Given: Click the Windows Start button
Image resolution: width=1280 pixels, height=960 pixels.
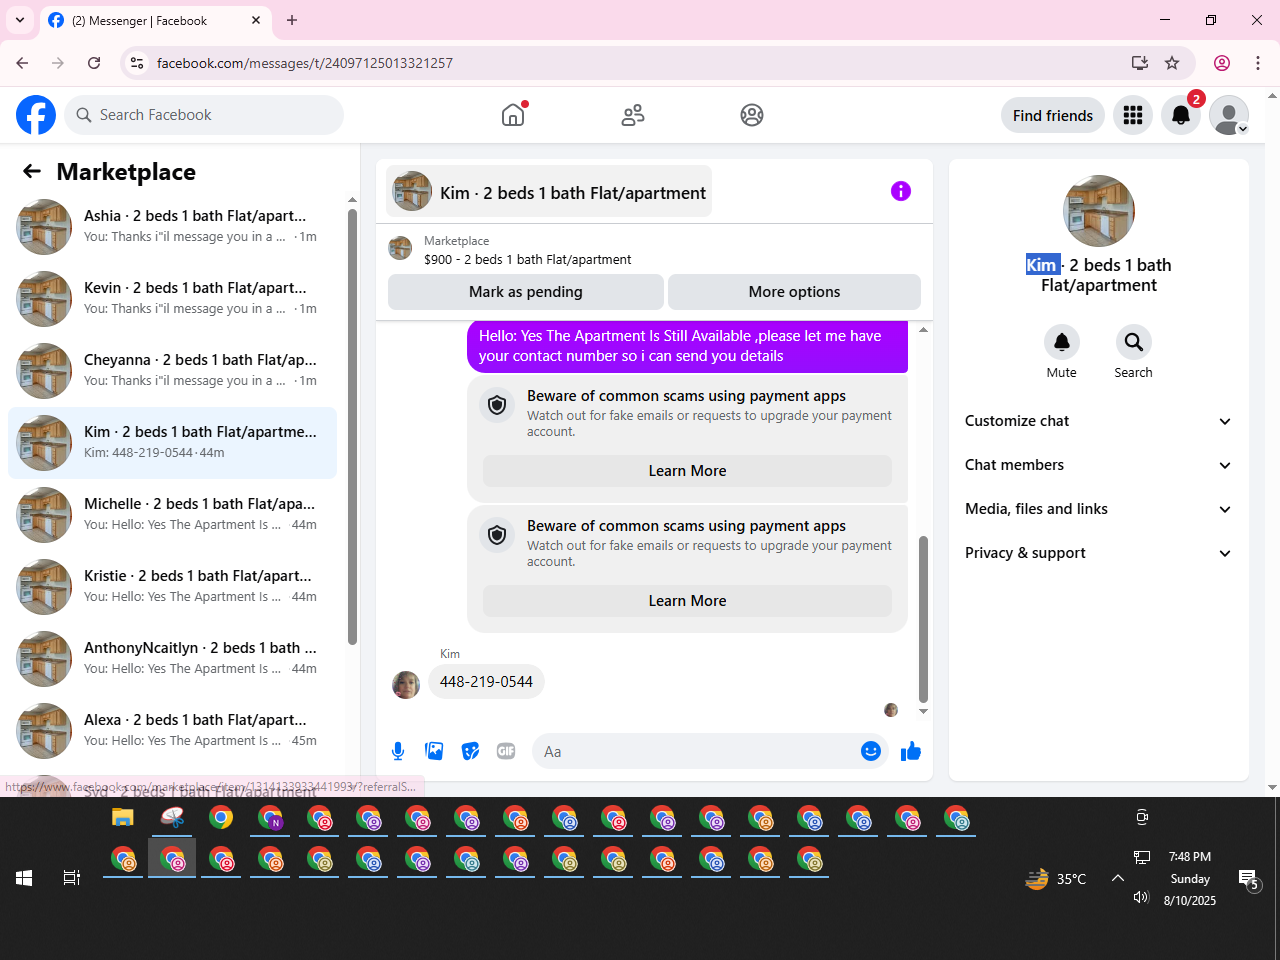Looking at the screenshot, I should coord(24,878).
